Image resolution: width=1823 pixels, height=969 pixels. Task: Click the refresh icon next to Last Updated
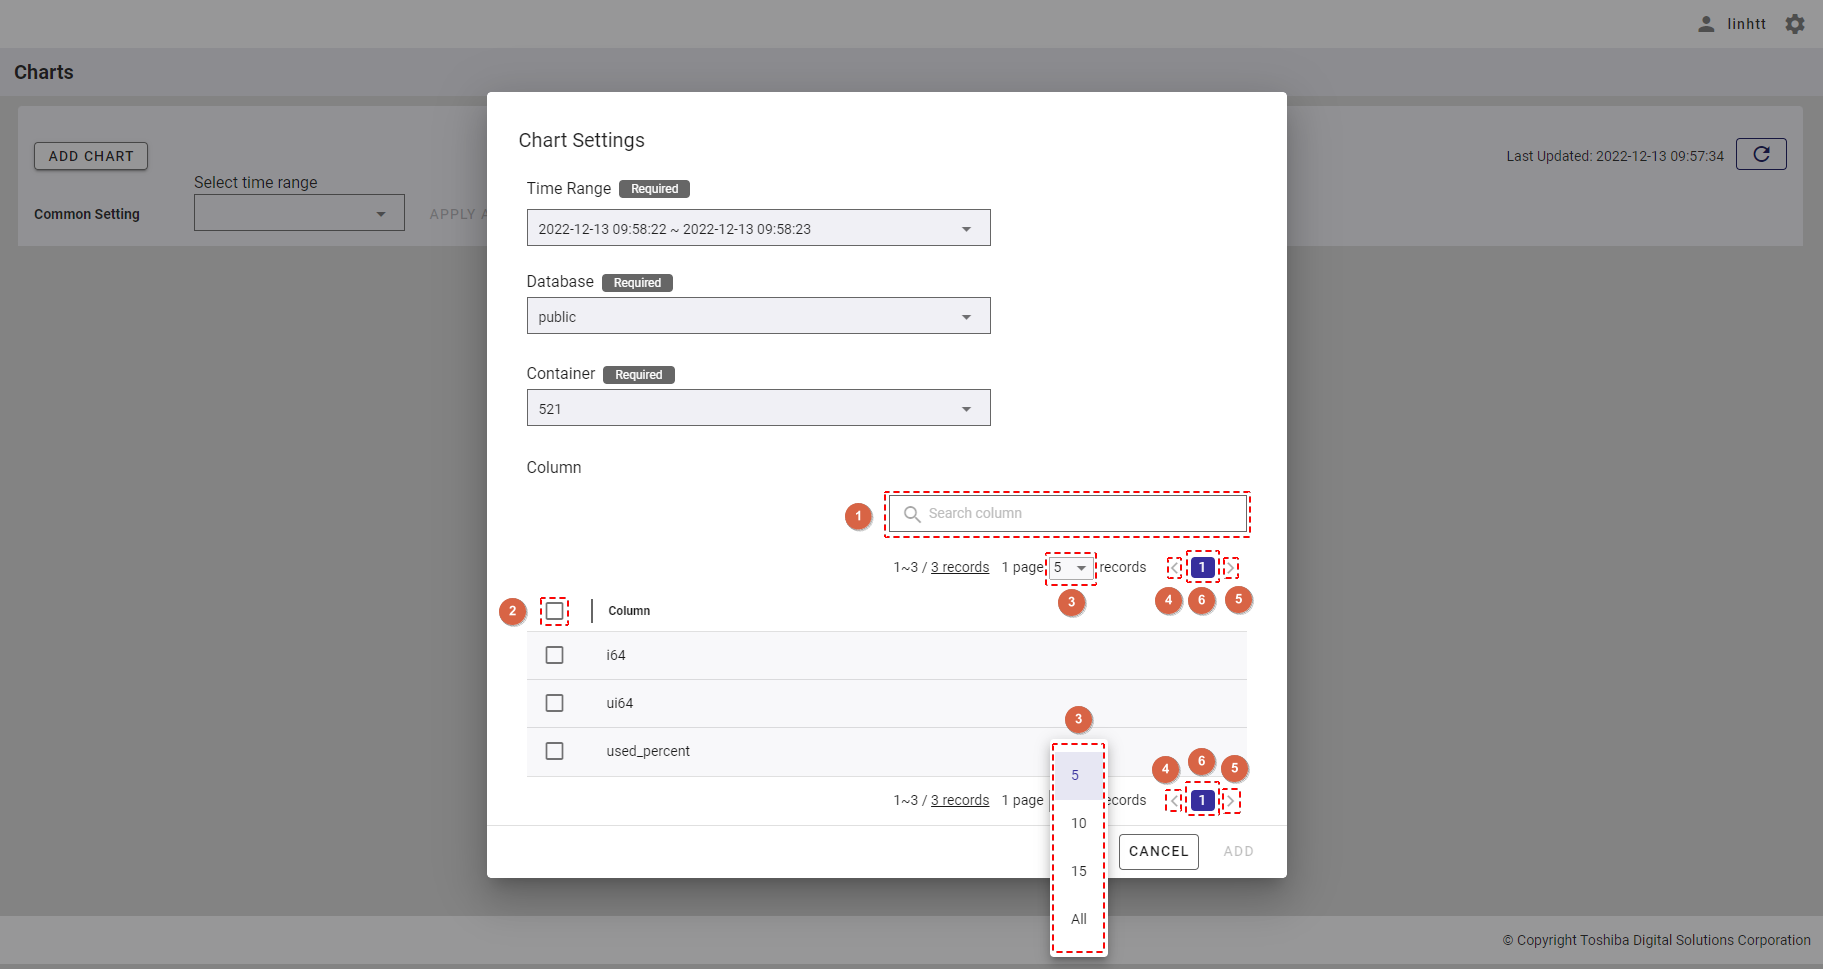click(1761, 154)
